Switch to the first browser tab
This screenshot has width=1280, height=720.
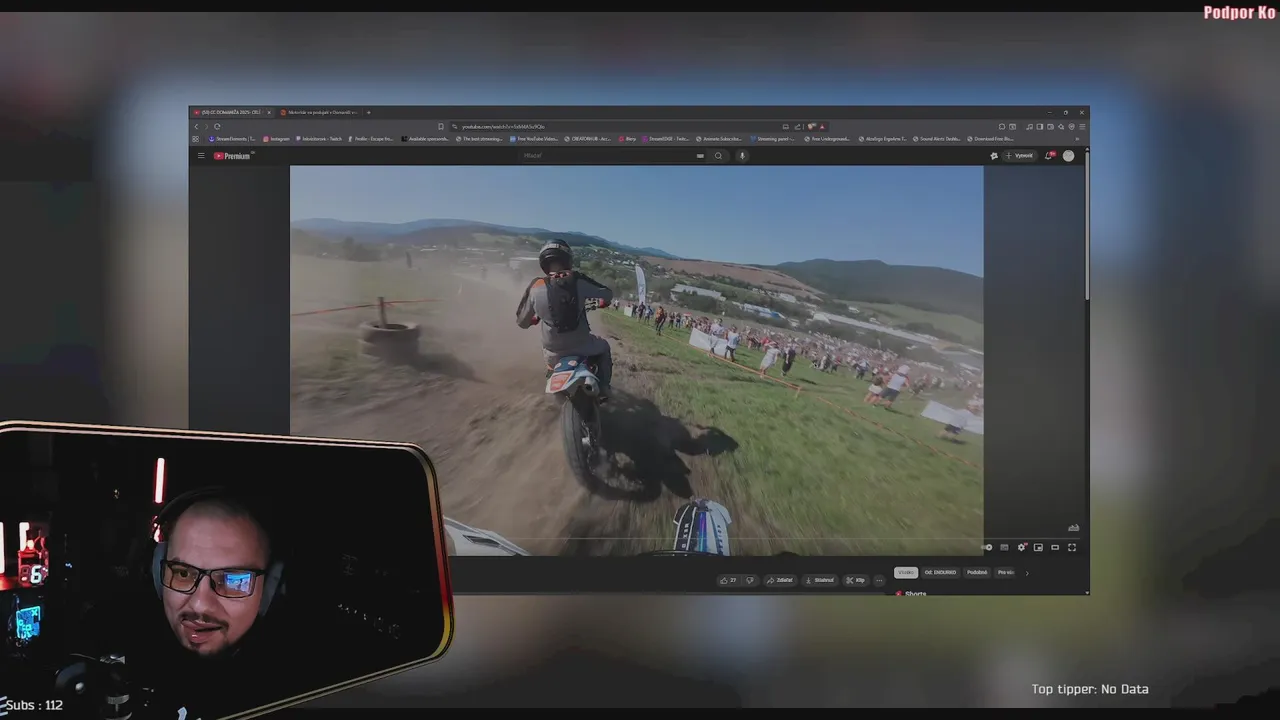[x=232, y=112]
